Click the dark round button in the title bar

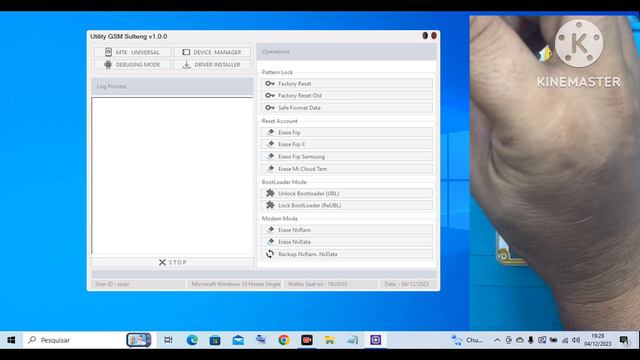425,36
